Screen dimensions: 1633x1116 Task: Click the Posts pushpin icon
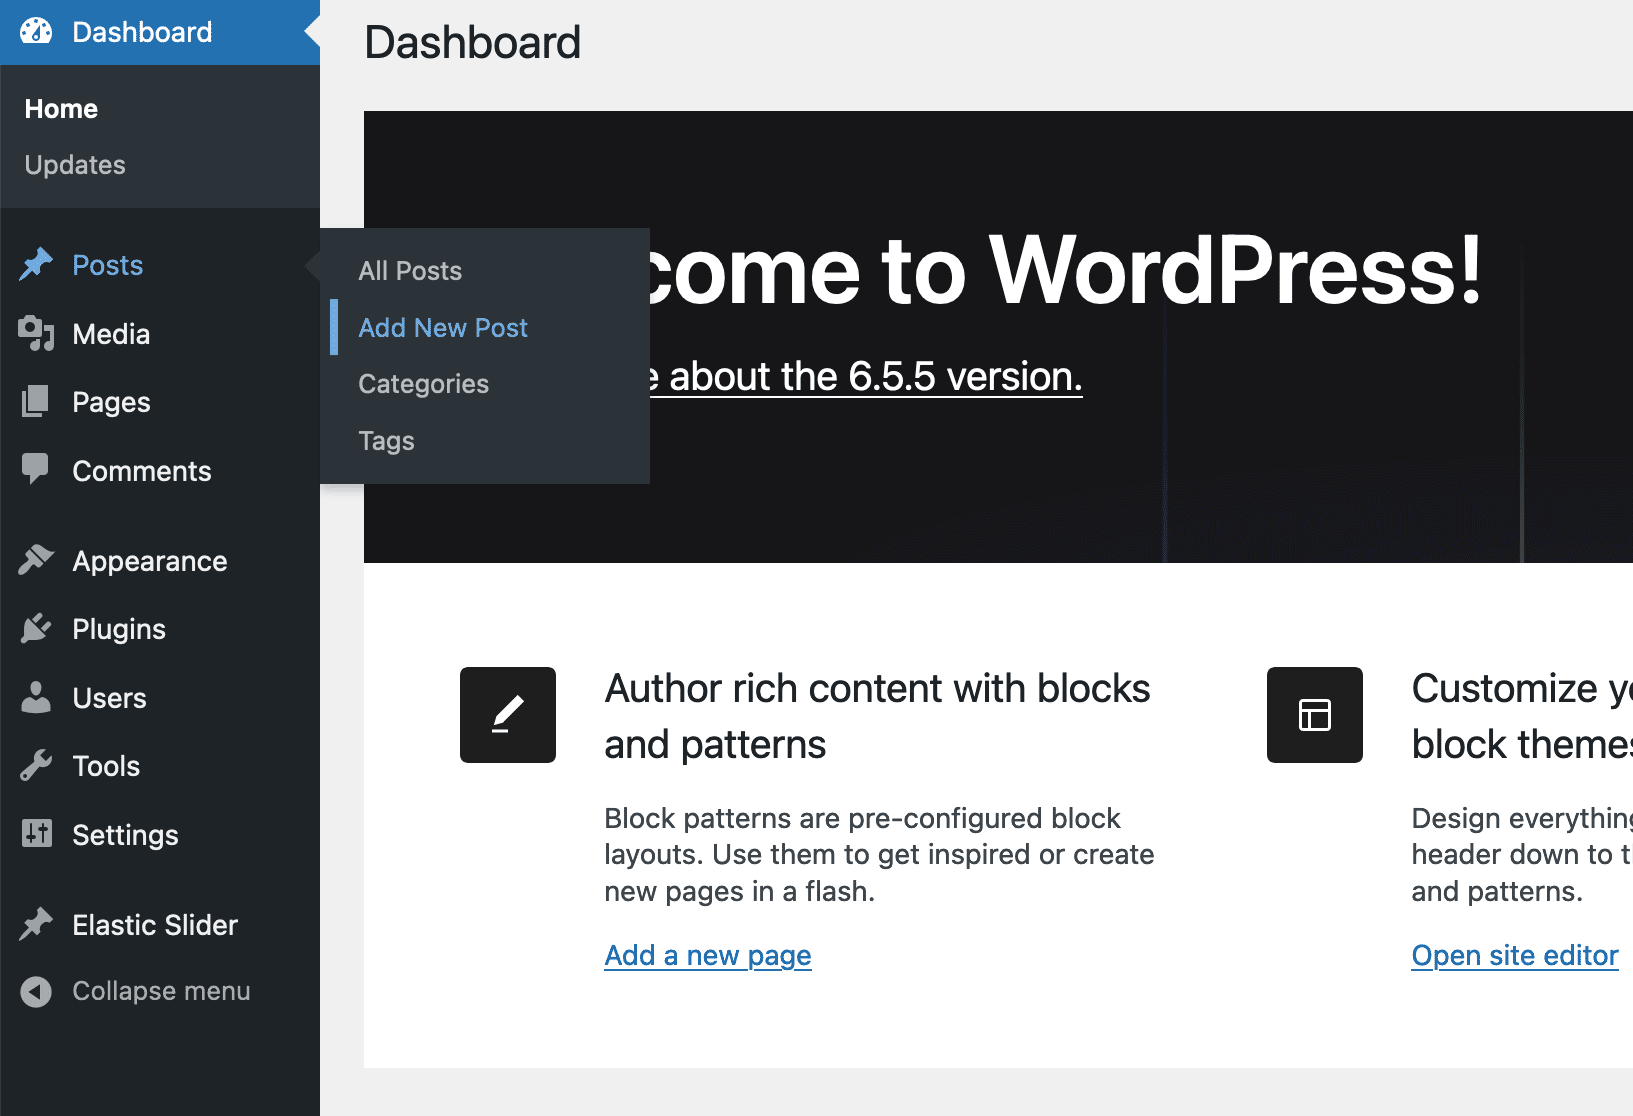click(36, 265)
